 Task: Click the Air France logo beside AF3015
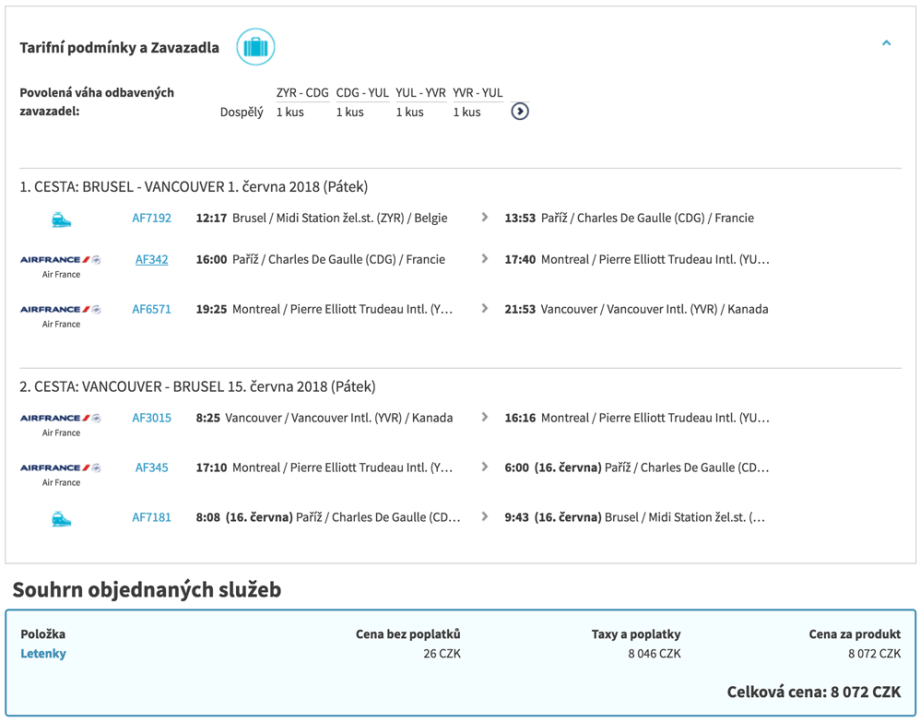61,419
